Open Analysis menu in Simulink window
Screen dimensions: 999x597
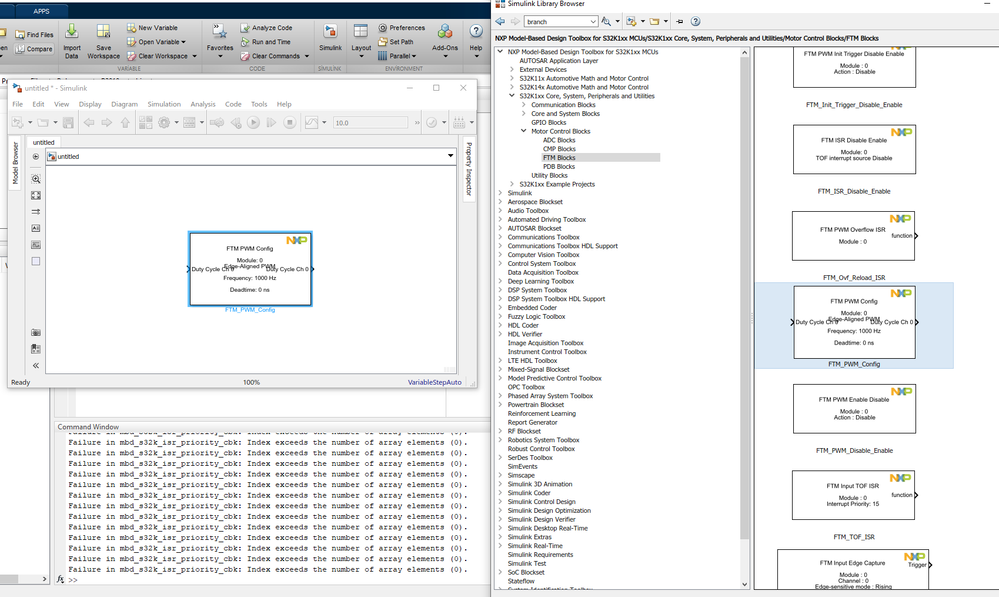click(x=203, y=104)
